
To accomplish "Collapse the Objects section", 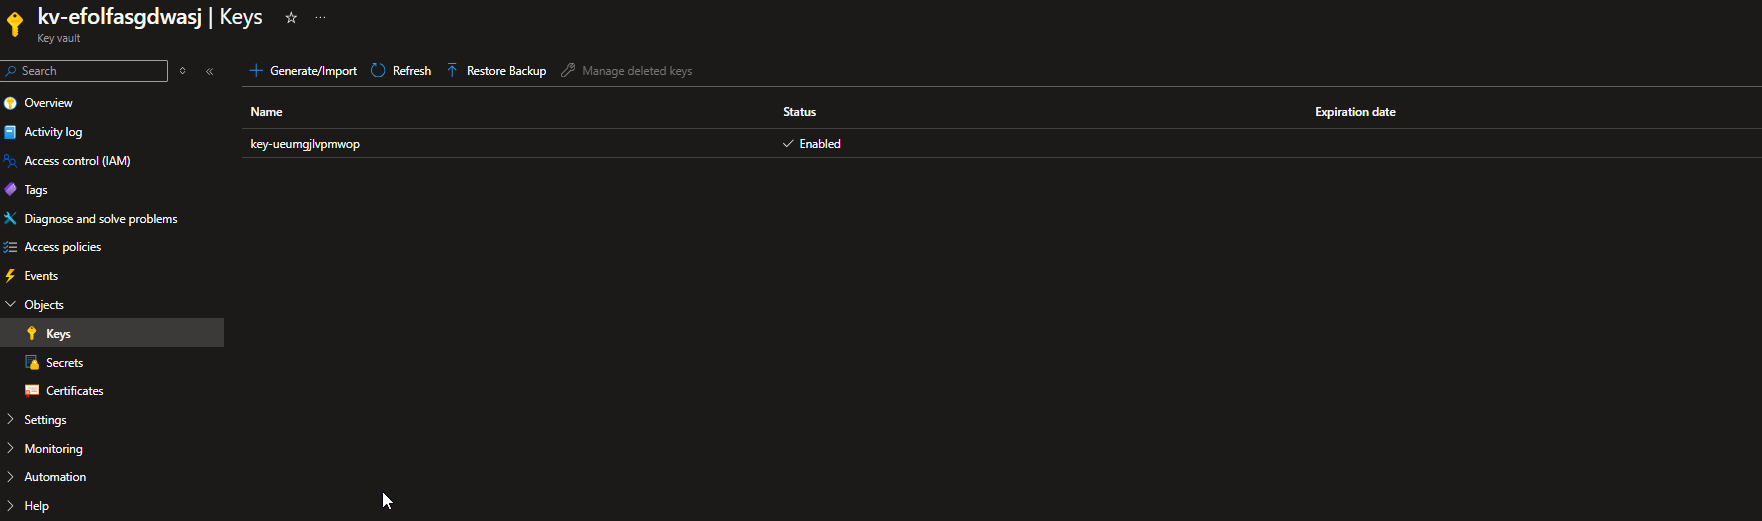I will (10, 305).
